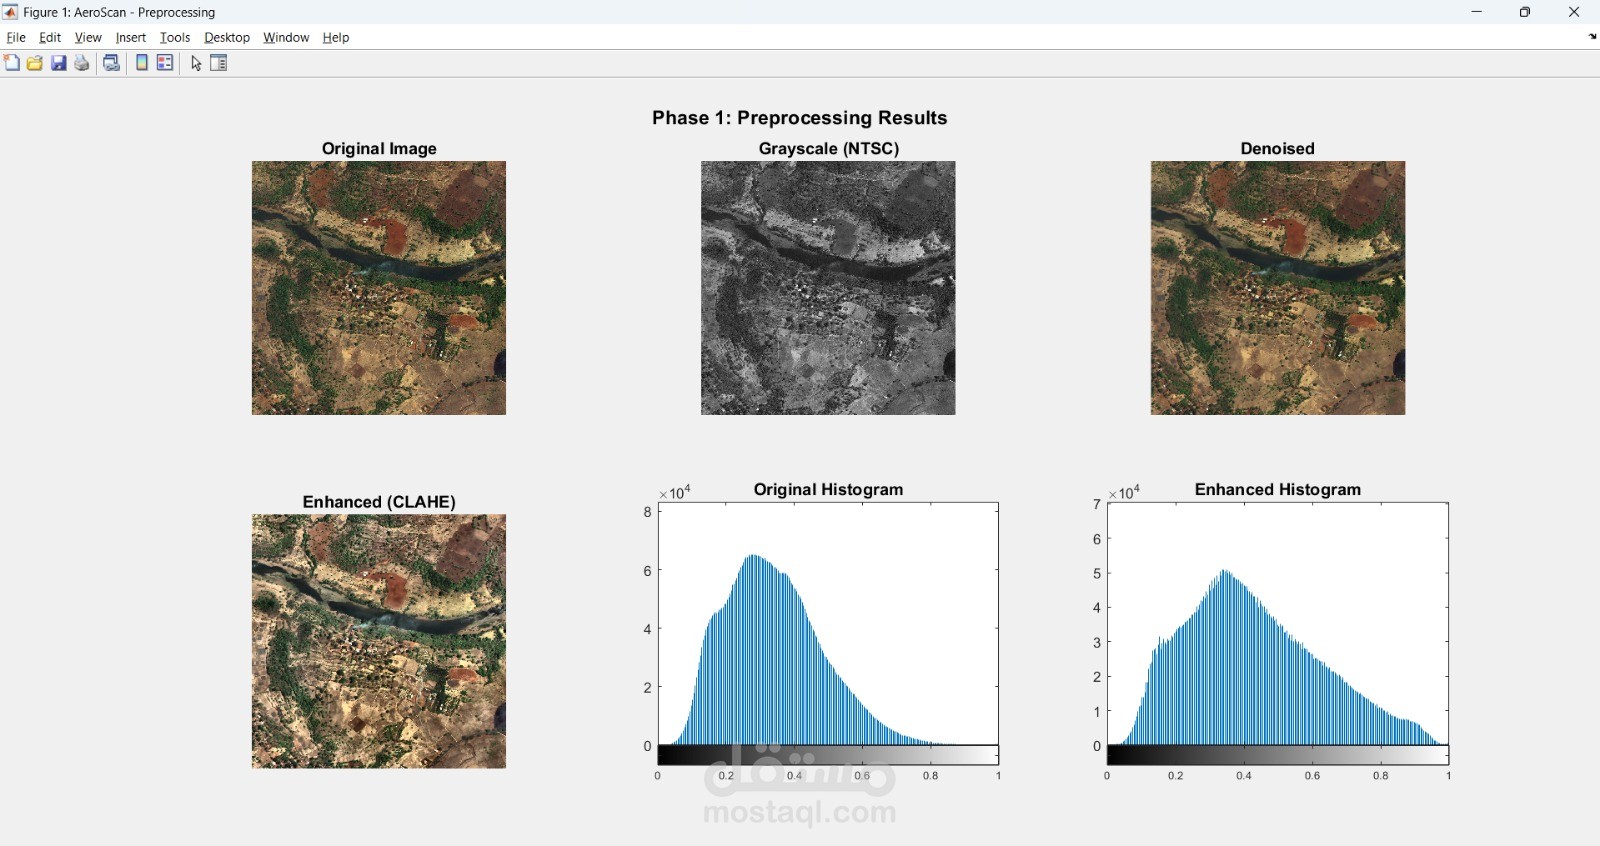Save the figure with floppy icon
1600x846 pixels.
point(59,63)
